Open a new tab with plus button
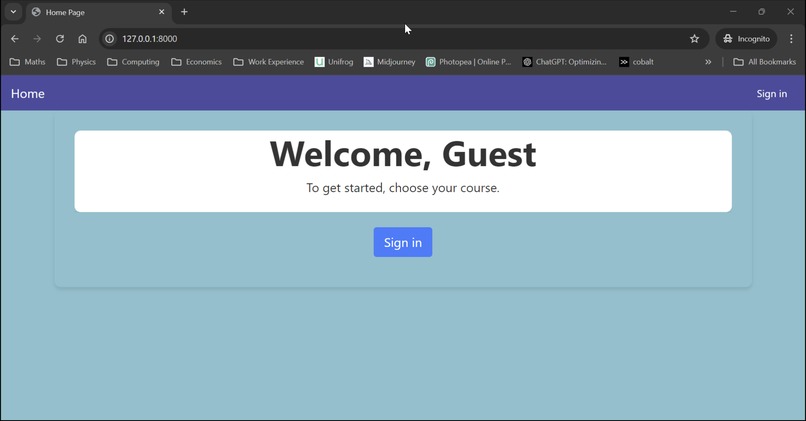The image size is (806, 421). 184,11
